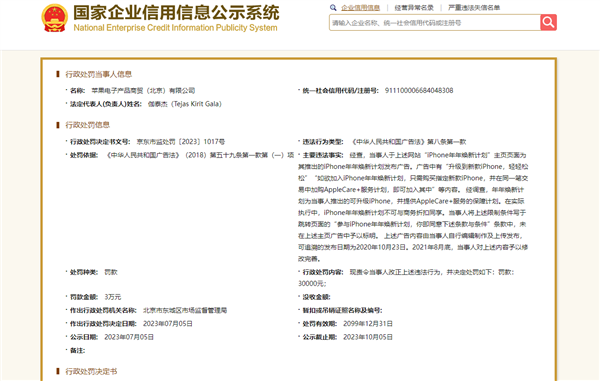
Task: Click the 作出行政处罚机关名称 label
Action: click(x=103, y=311)
